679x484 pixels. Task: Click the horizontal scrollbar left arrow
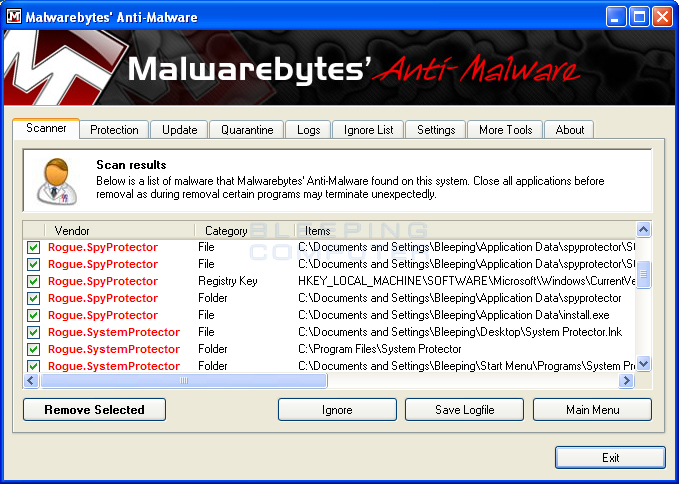[31, 381]
